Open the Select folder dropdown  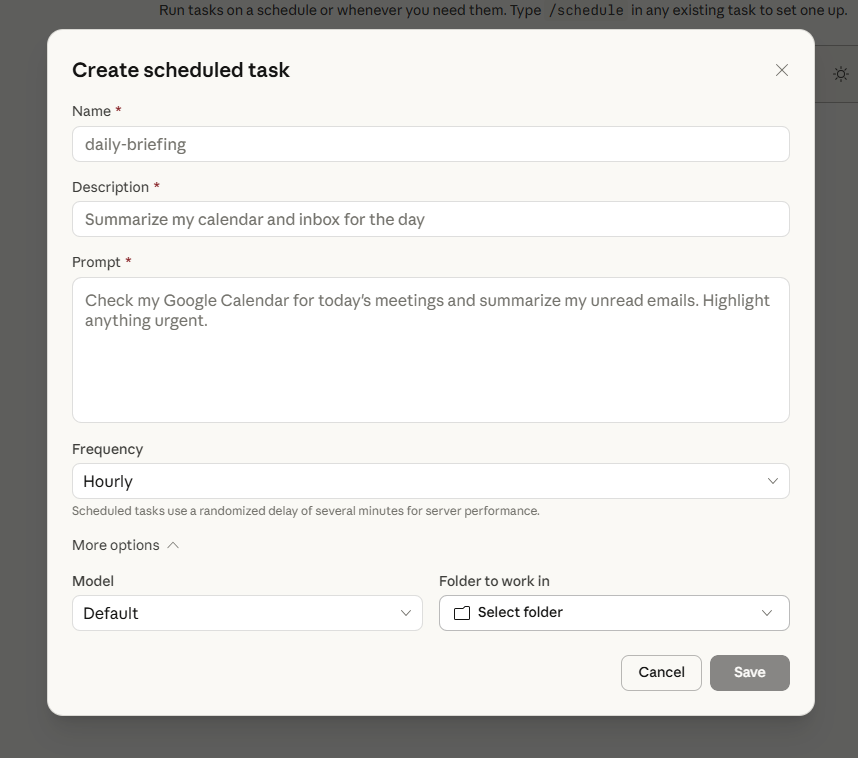(x=613, y=613)
